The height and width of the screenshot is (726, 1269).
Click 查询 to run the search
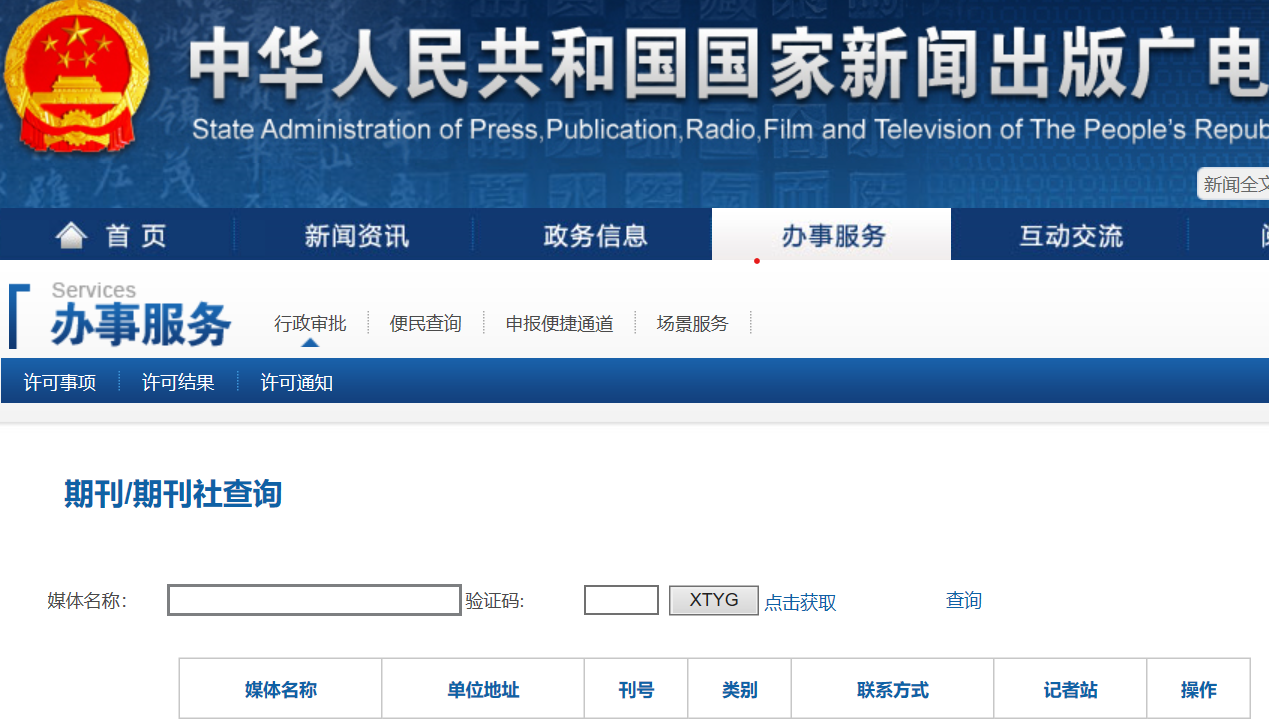tap(962, 600)
